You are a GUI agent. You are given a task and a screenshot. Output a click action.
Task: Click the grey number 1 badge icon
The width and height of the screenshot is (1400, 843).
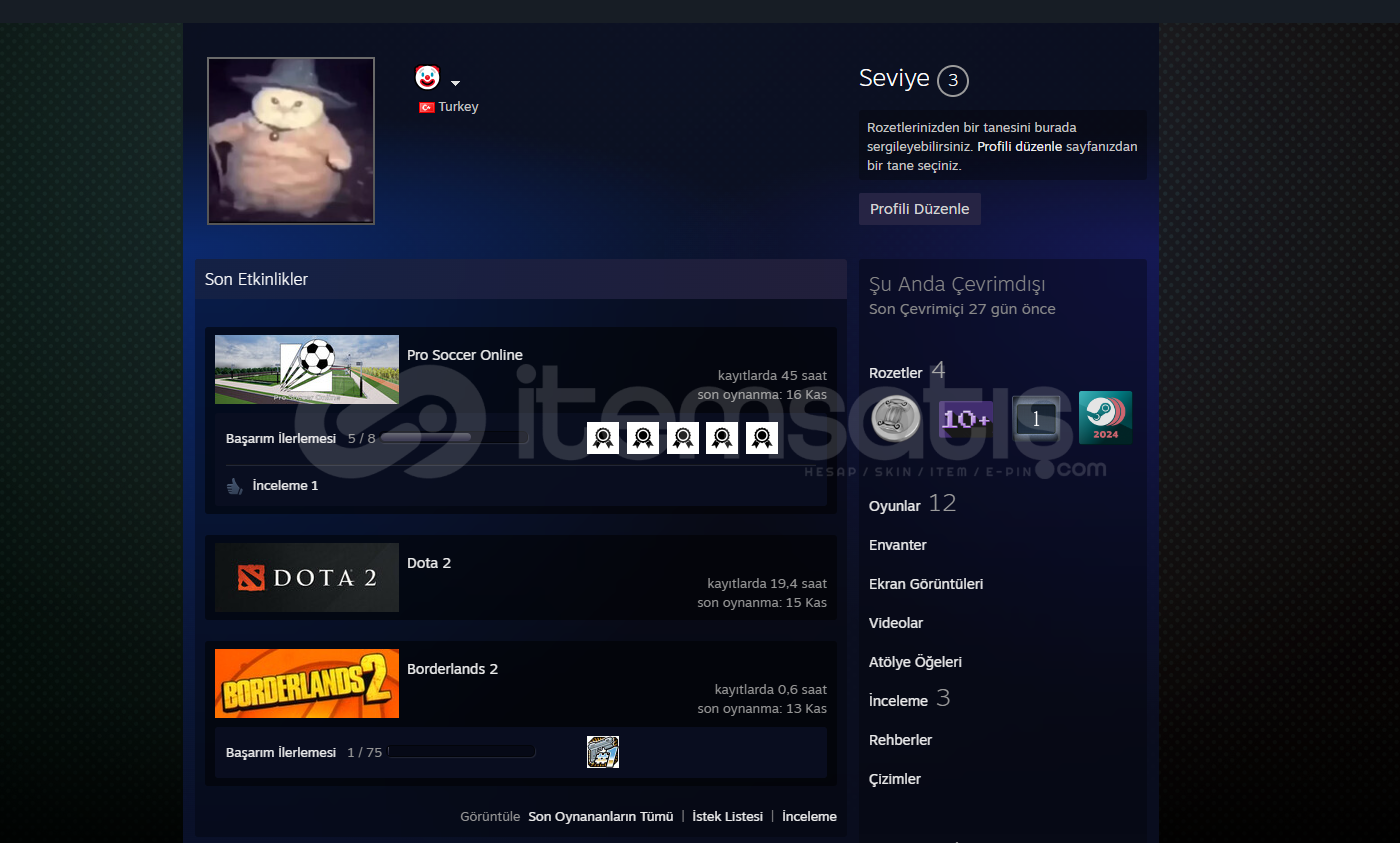(x=1036, y=418)
